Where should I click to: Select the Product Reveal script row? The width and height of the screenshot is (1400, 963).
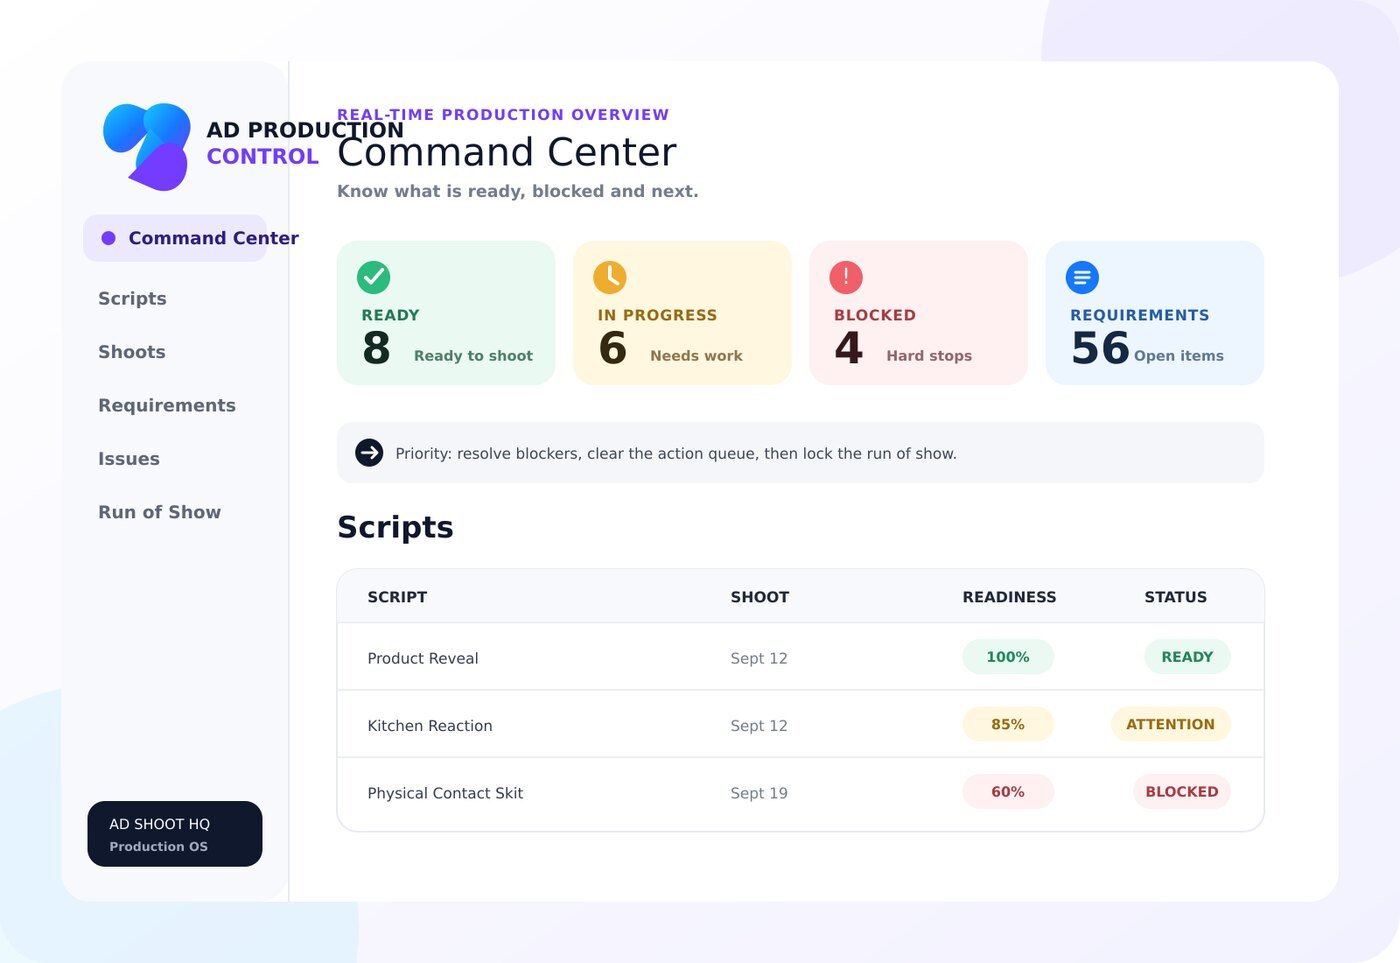coord(800,657)
